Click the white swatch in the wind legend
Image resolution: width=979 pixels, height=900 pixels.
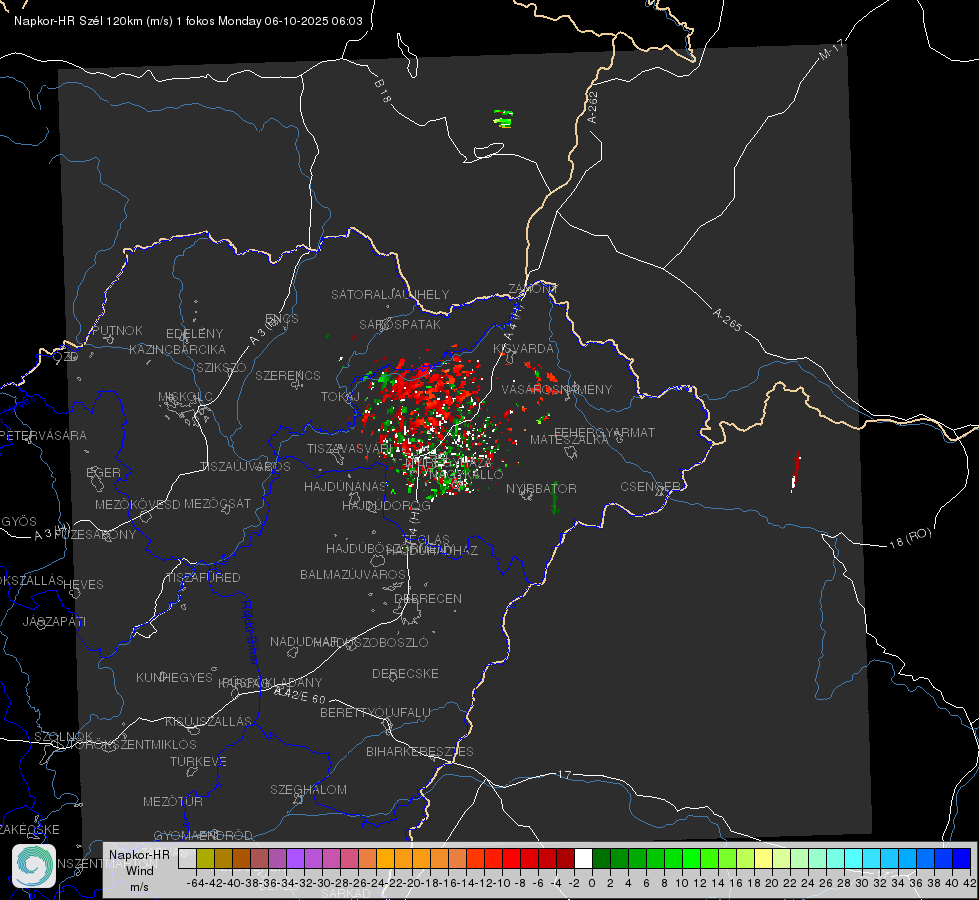click(x=583, y=859)
